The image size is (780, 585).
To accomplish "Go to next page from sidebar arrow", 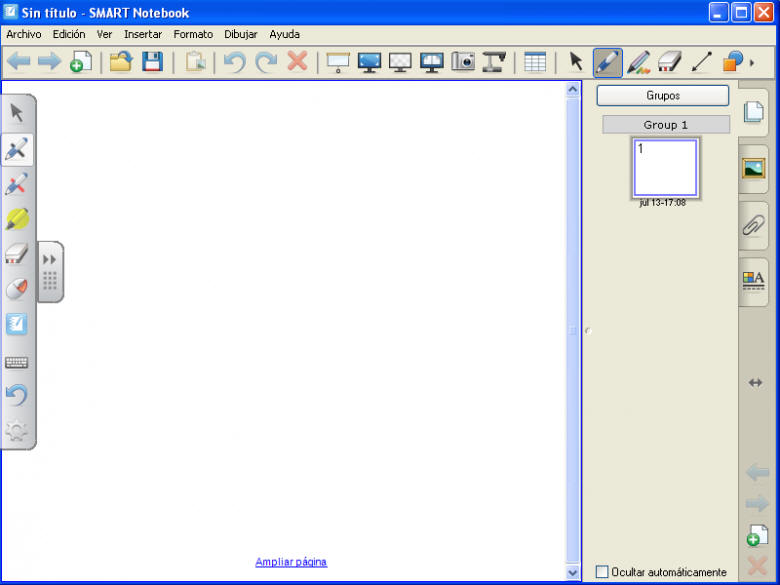I will pos(757,503).
